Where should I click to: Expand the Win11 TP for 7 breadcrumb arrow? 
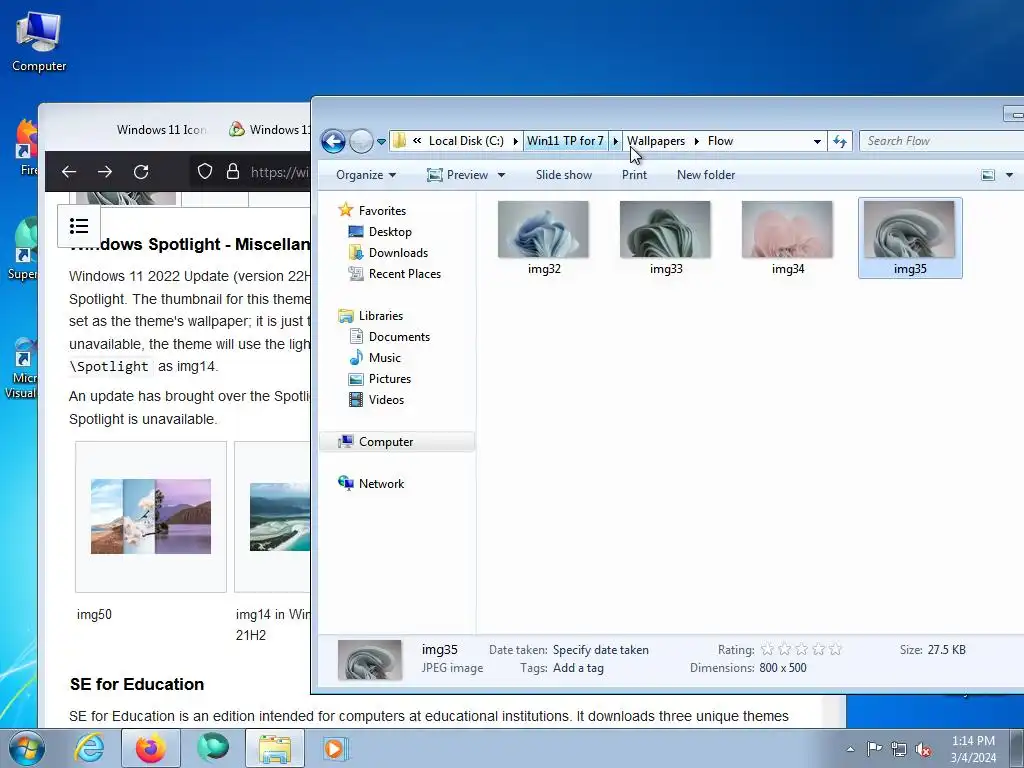point(615,141)
